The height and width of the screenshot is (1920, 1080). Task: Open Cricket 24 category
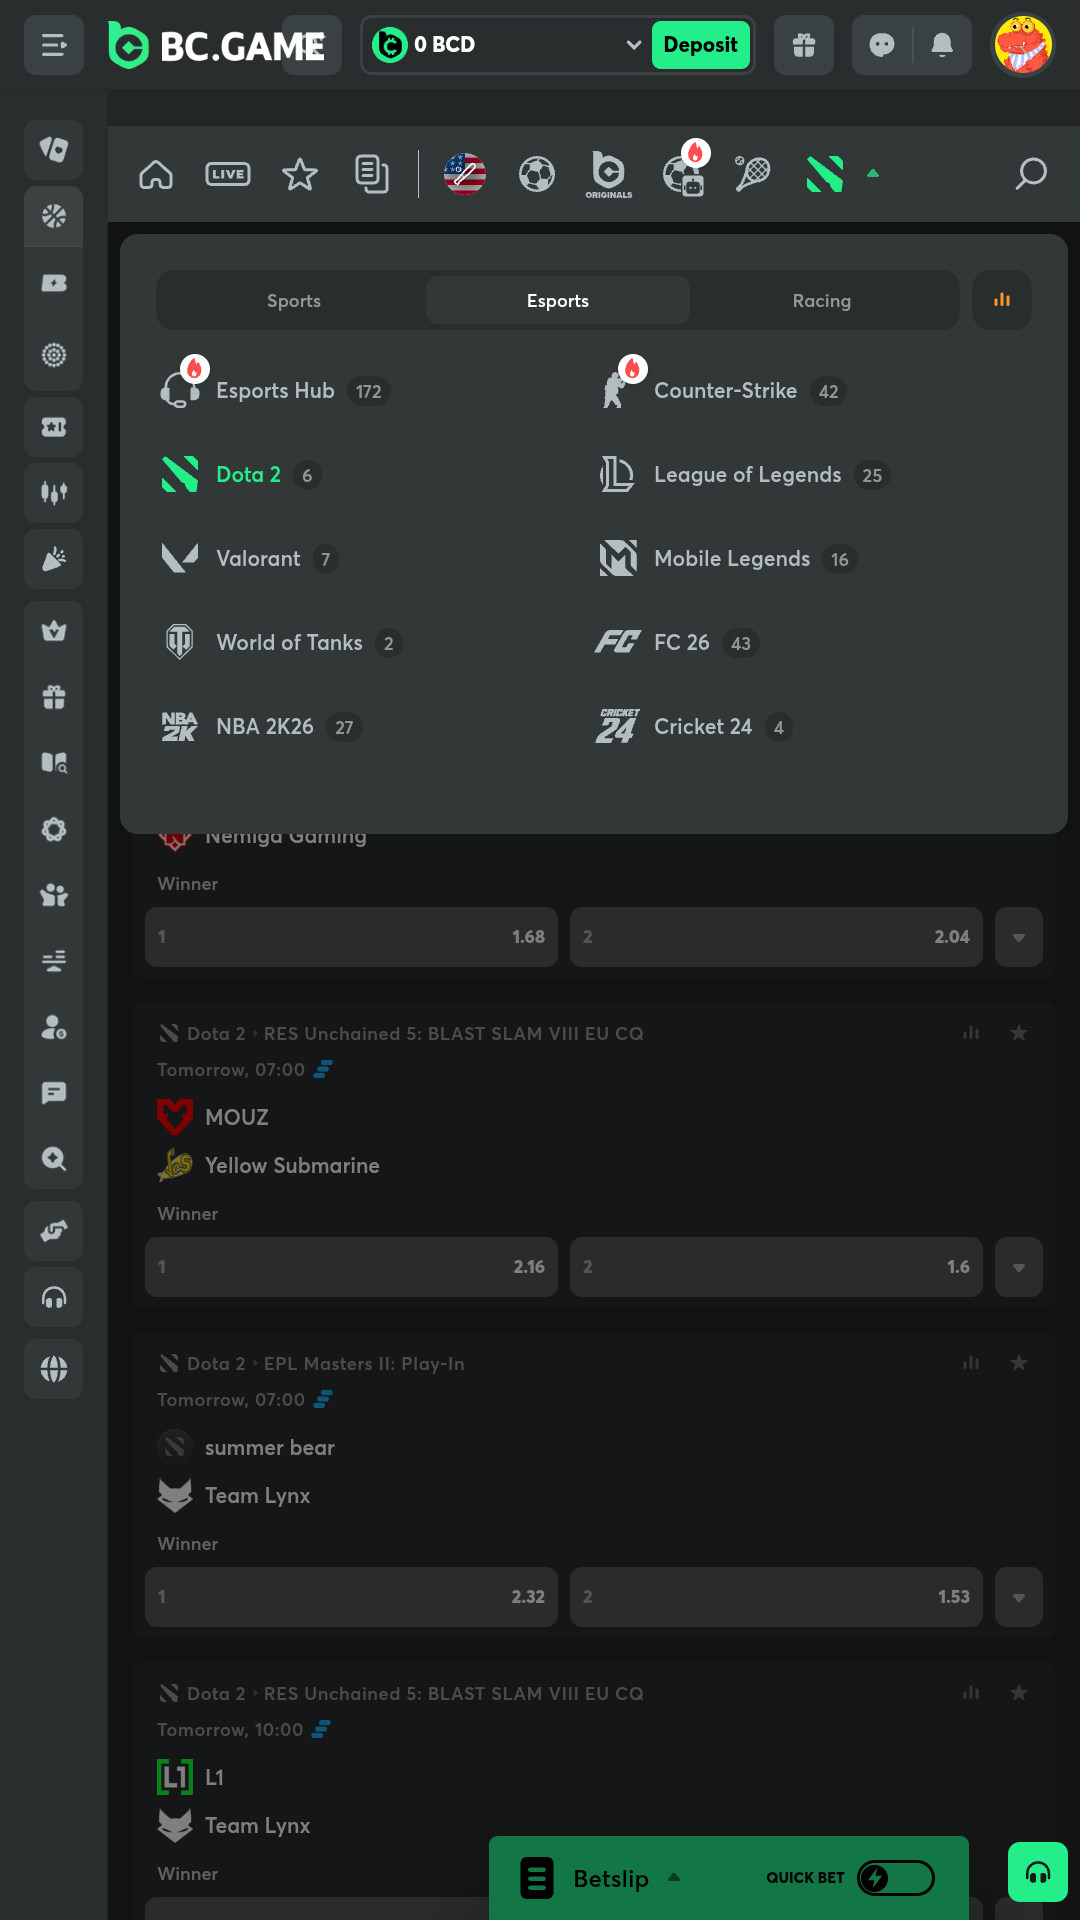[x=694, y=727]
